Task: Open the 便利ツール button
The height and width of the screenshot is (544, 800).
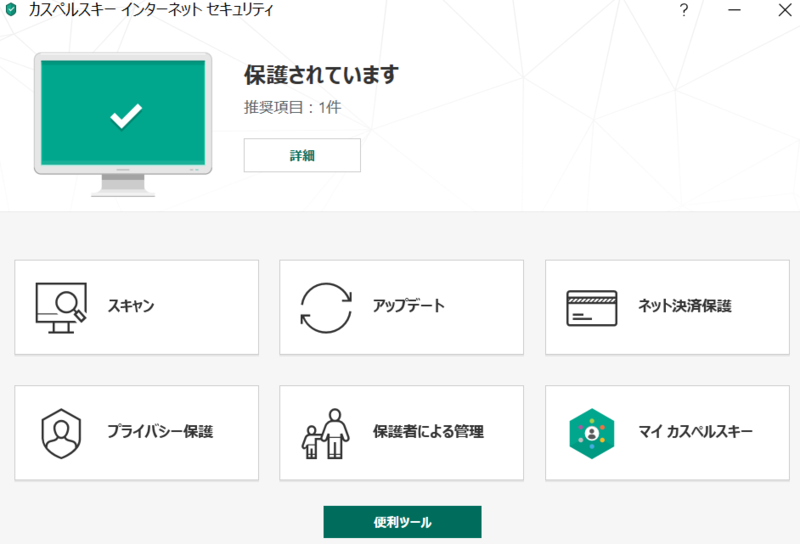Action: pos(403,522)
